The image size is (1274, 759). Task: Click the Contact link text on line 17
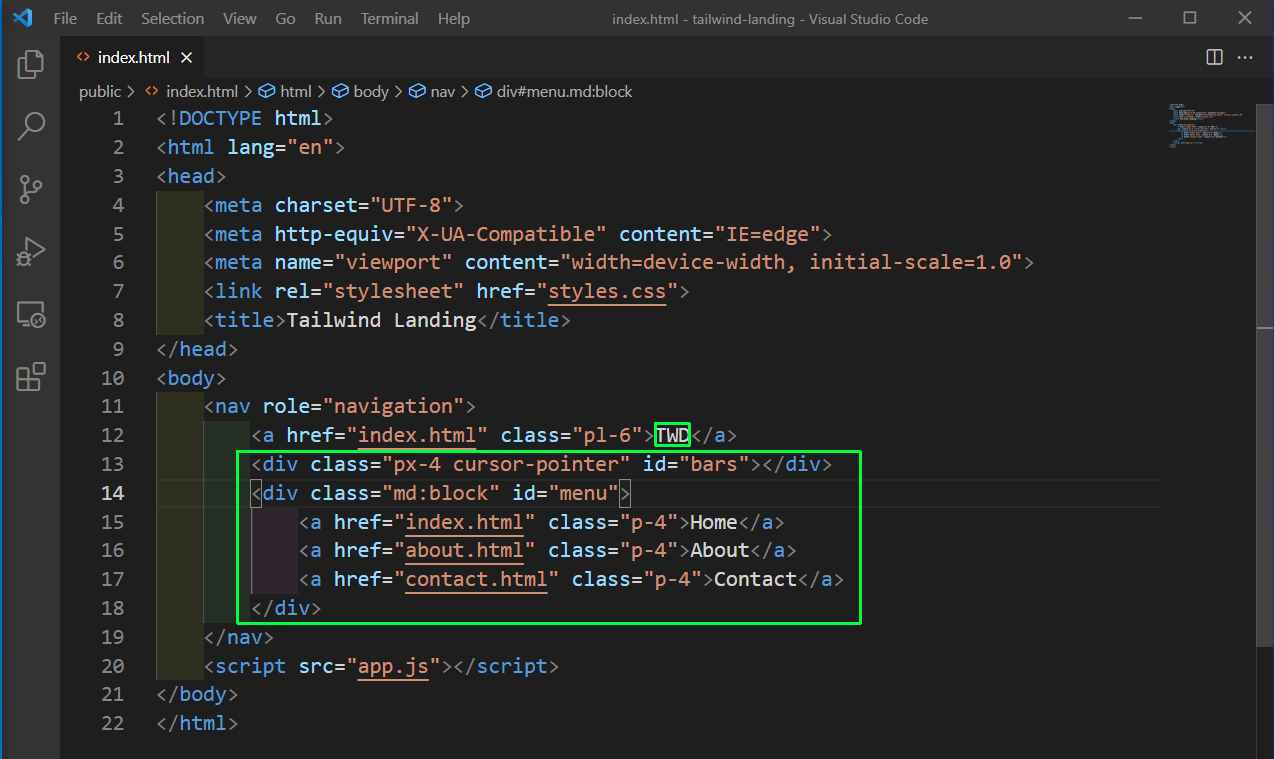pyautogui.click(x=755, y=579)
